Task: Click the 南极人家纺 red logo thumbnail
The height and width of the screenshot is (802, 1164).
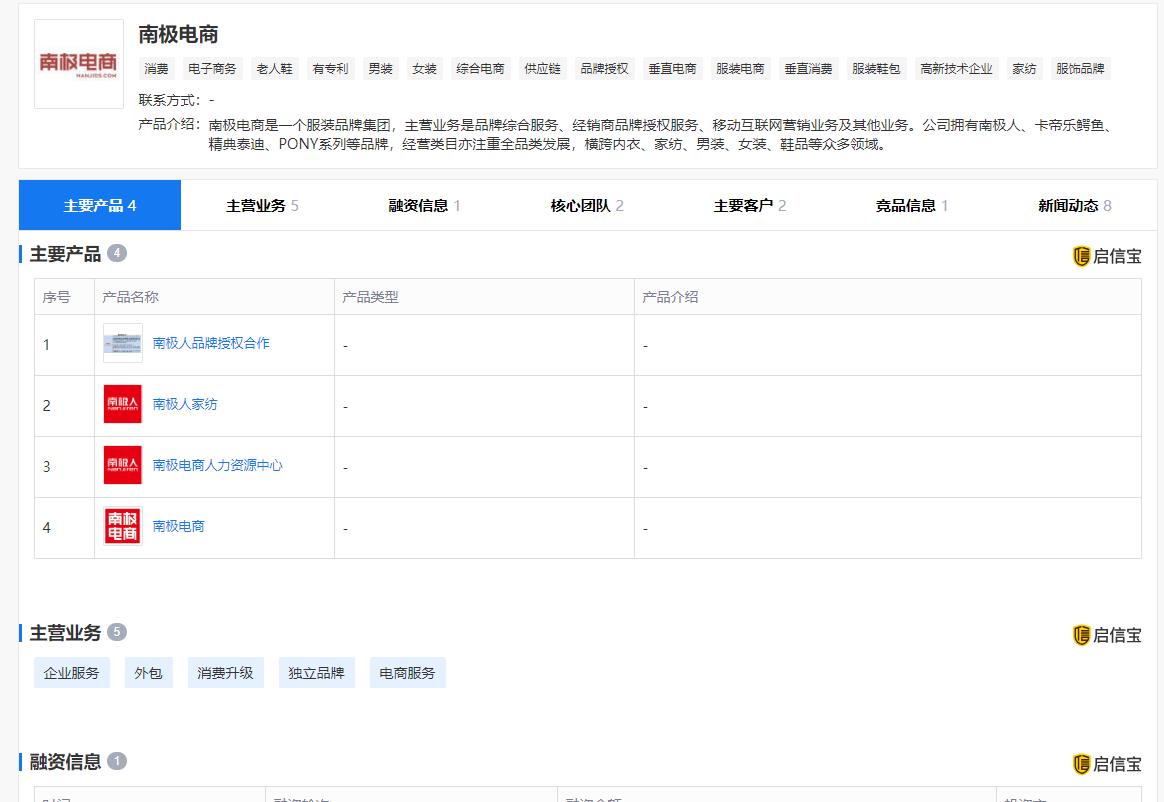Action: (122, 405)
